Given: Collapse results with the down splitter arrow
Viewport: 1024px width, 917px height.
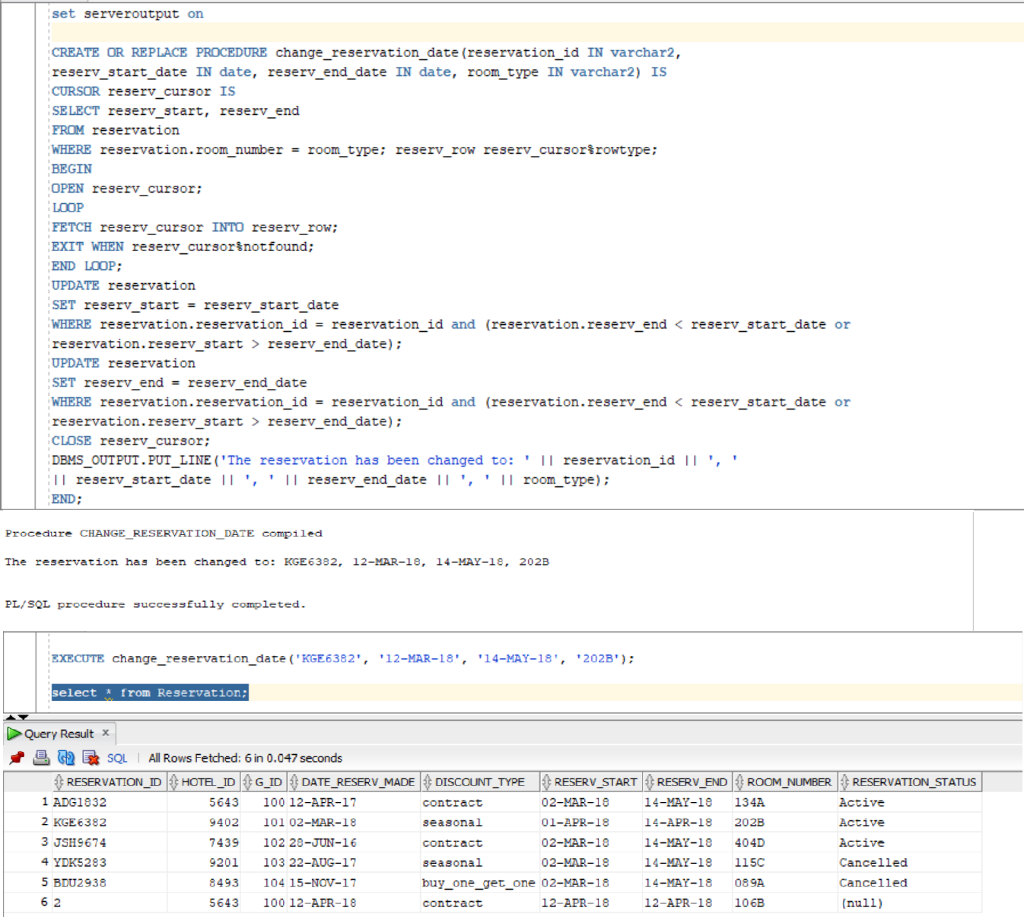Looking at the screenshot, I should [x=22, y=717].
